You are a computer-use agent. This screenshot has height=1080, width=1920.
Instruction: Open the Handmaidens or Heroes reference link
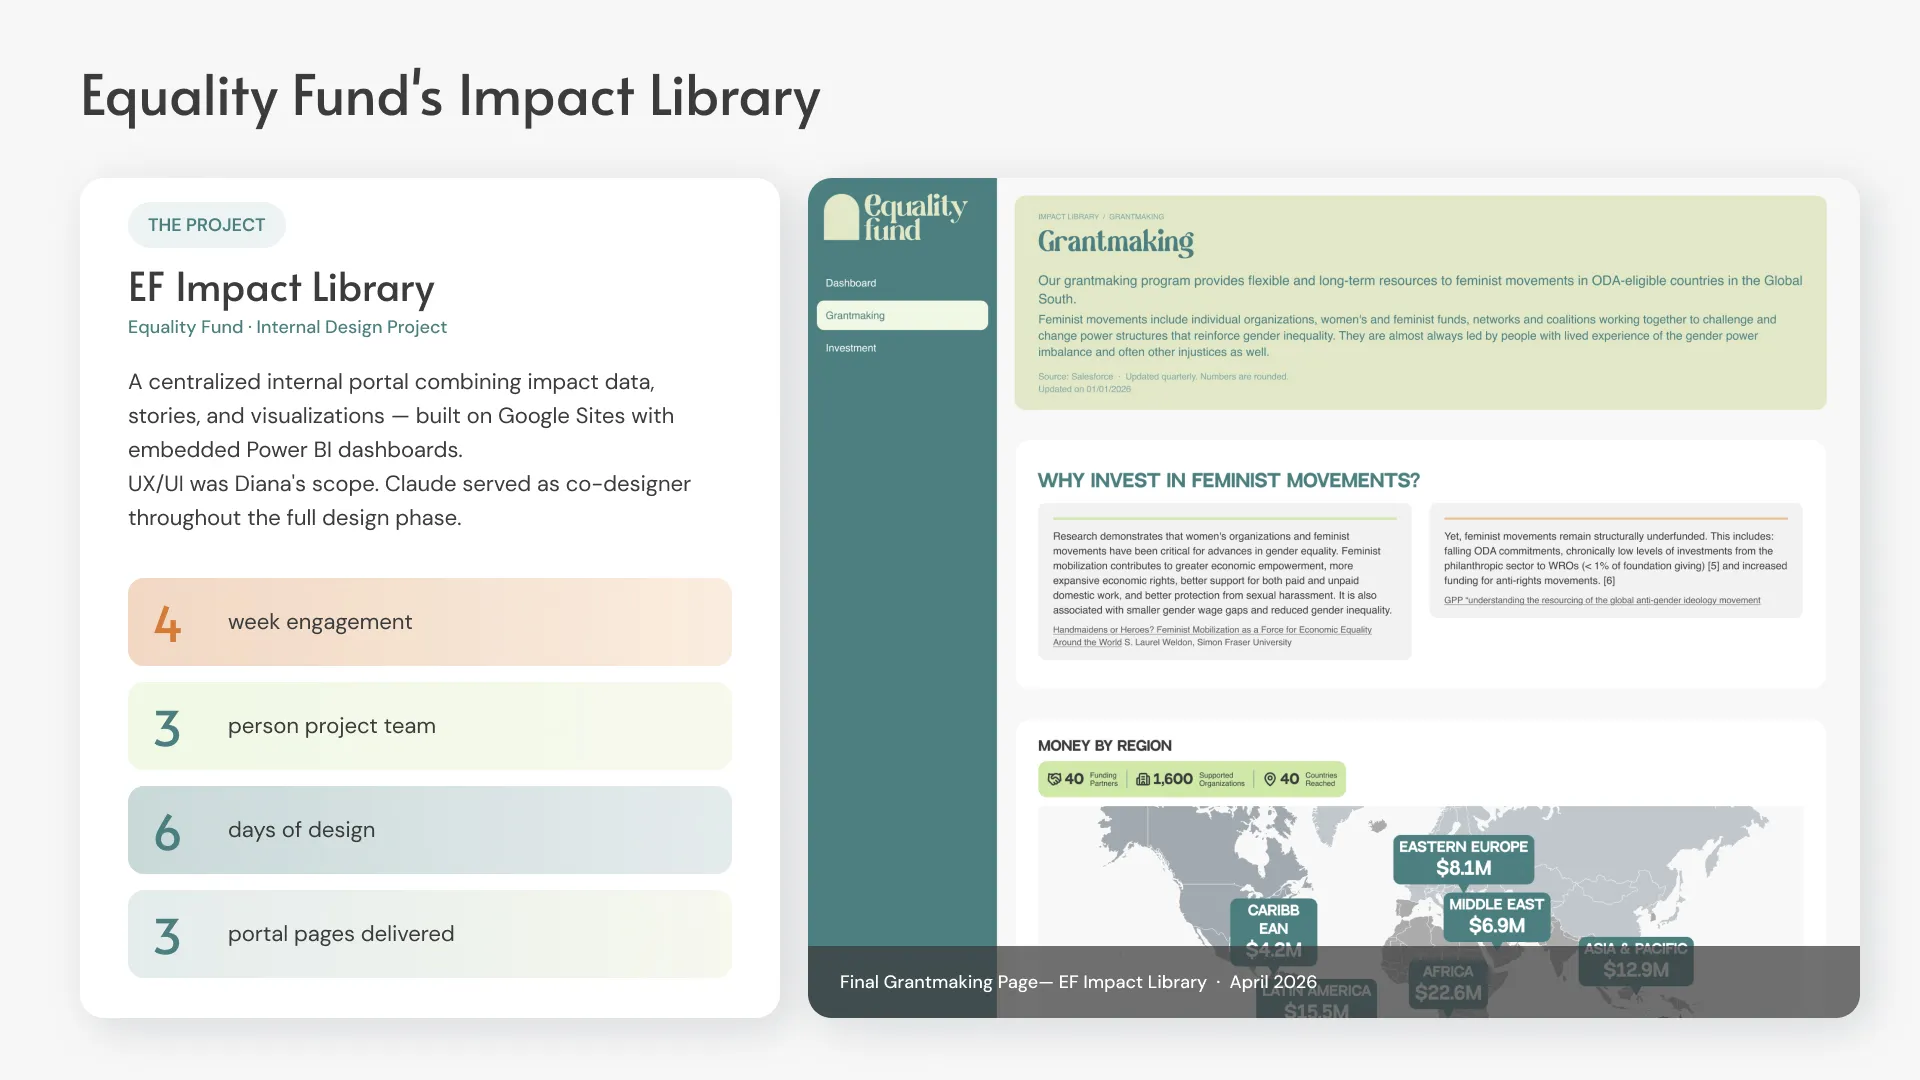pos(1212,636)
